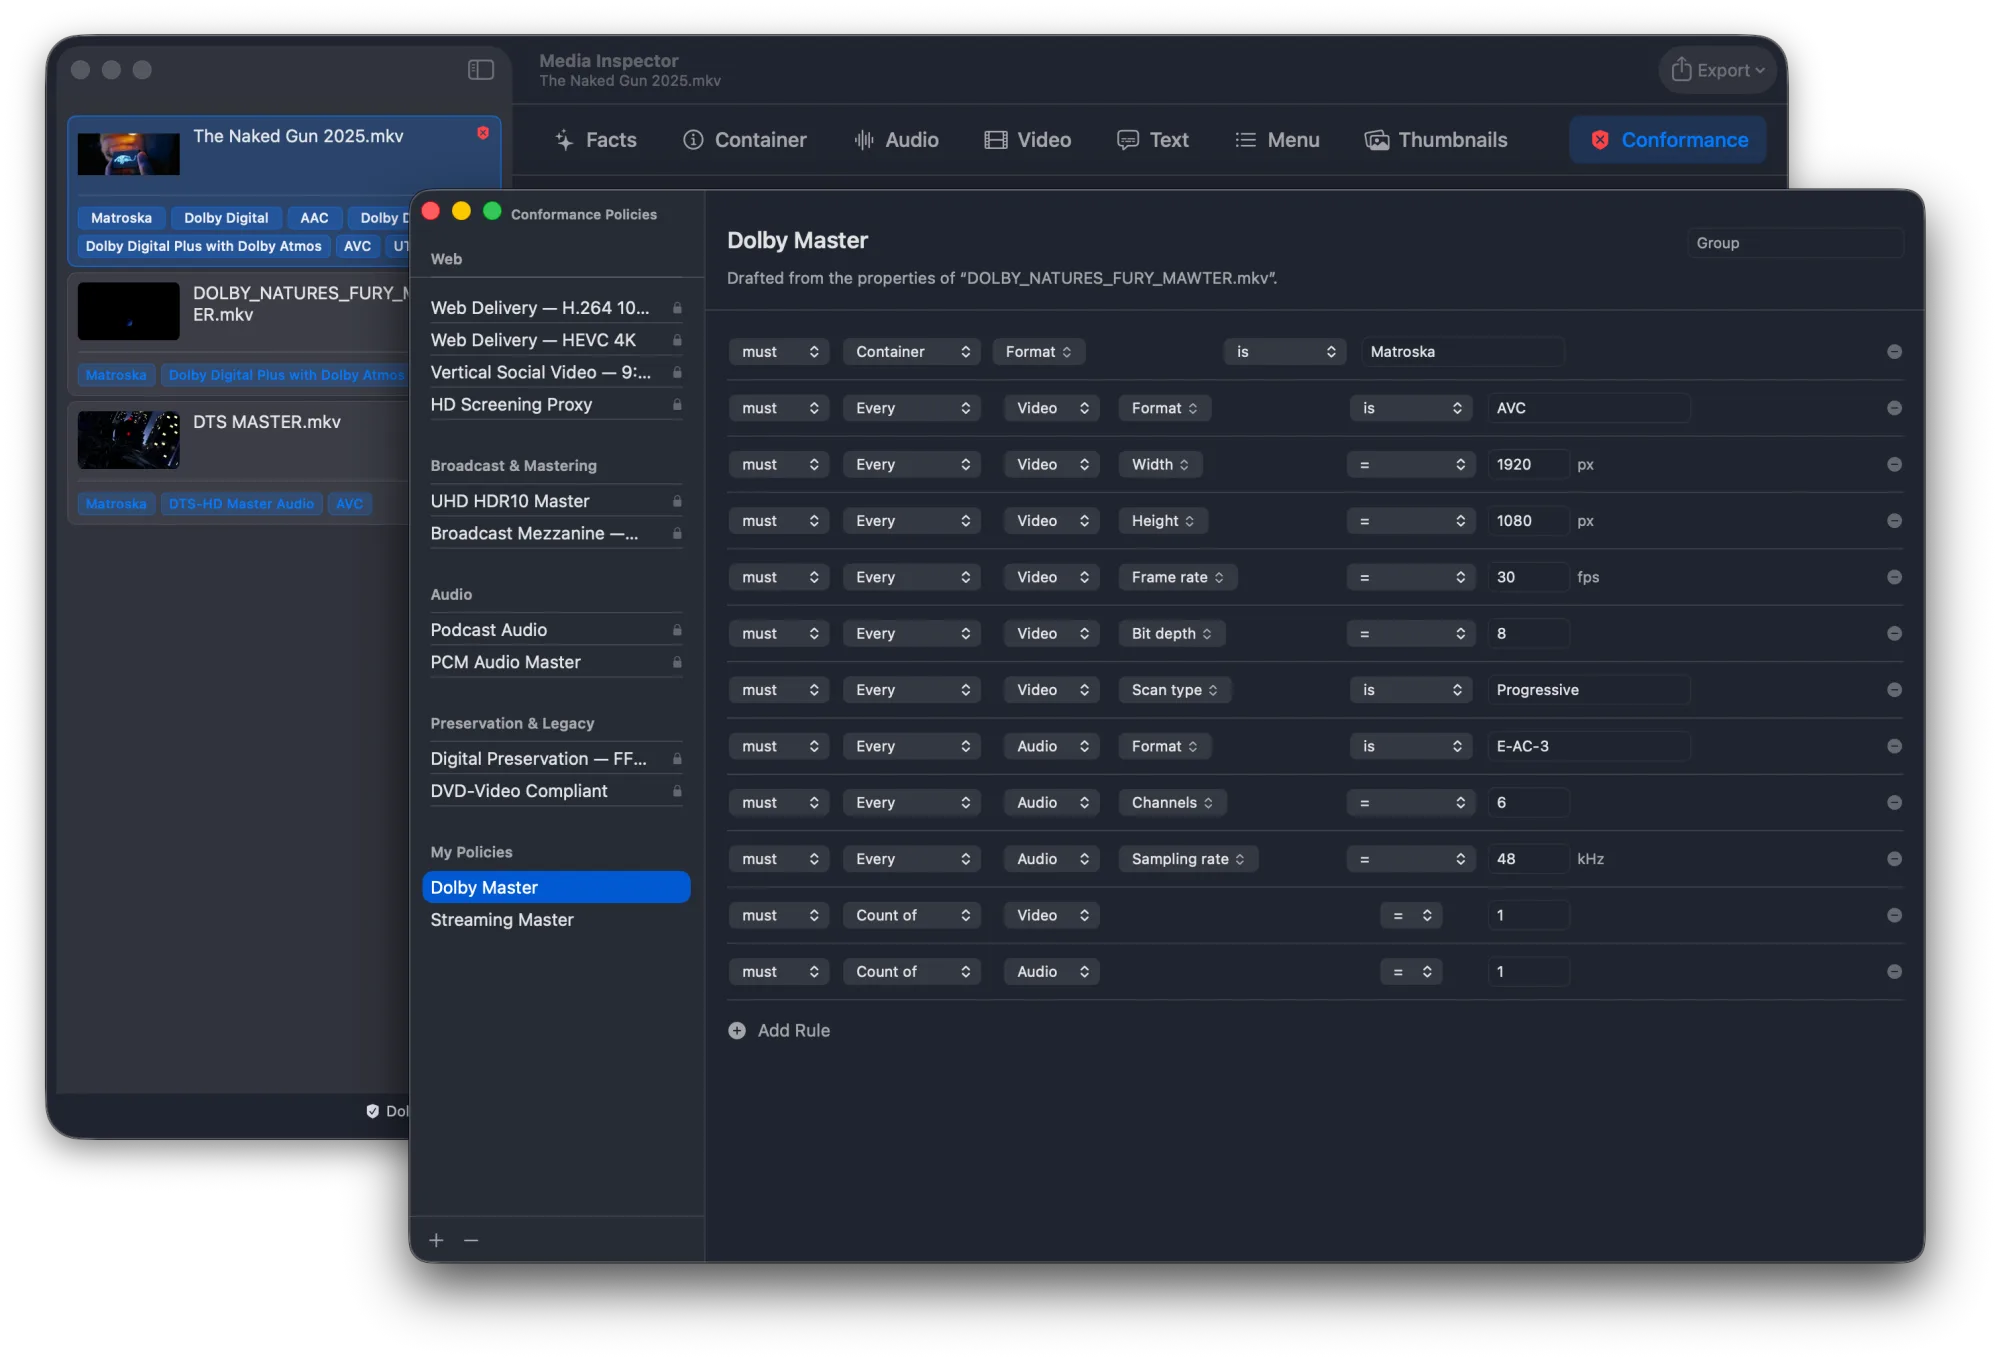Remove the Video Width rule

[x=1894, y=465]
